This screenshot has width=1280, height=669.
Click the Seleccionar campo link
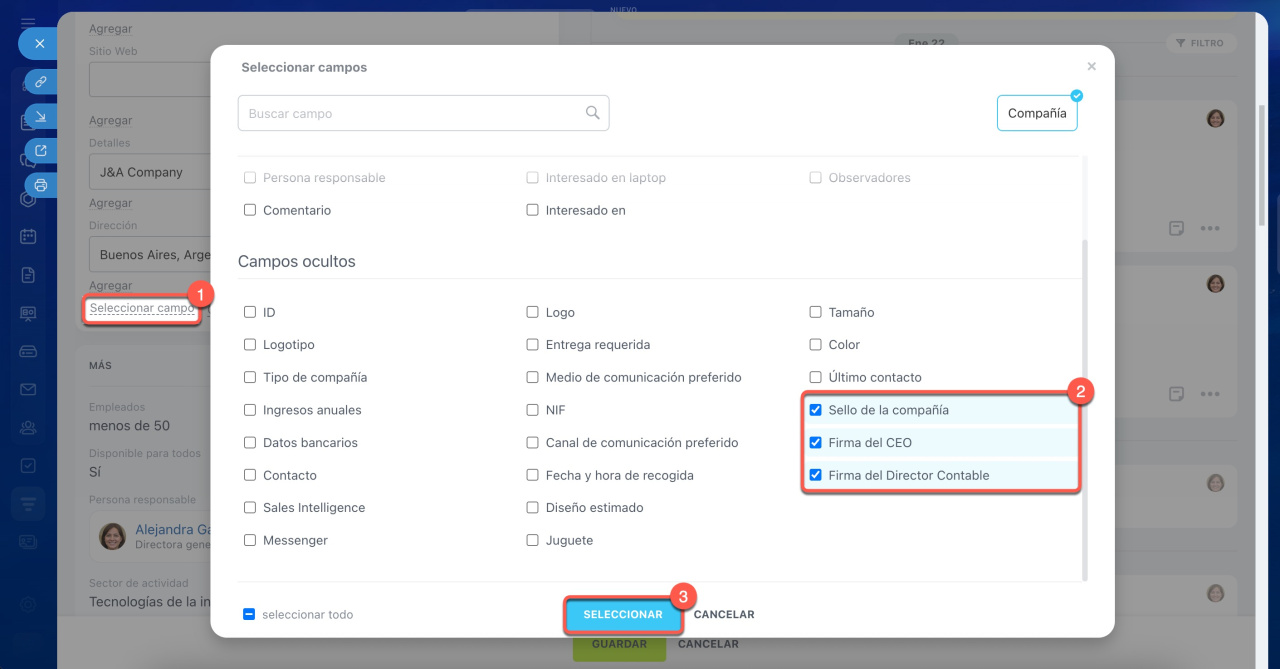coord(142,308)
